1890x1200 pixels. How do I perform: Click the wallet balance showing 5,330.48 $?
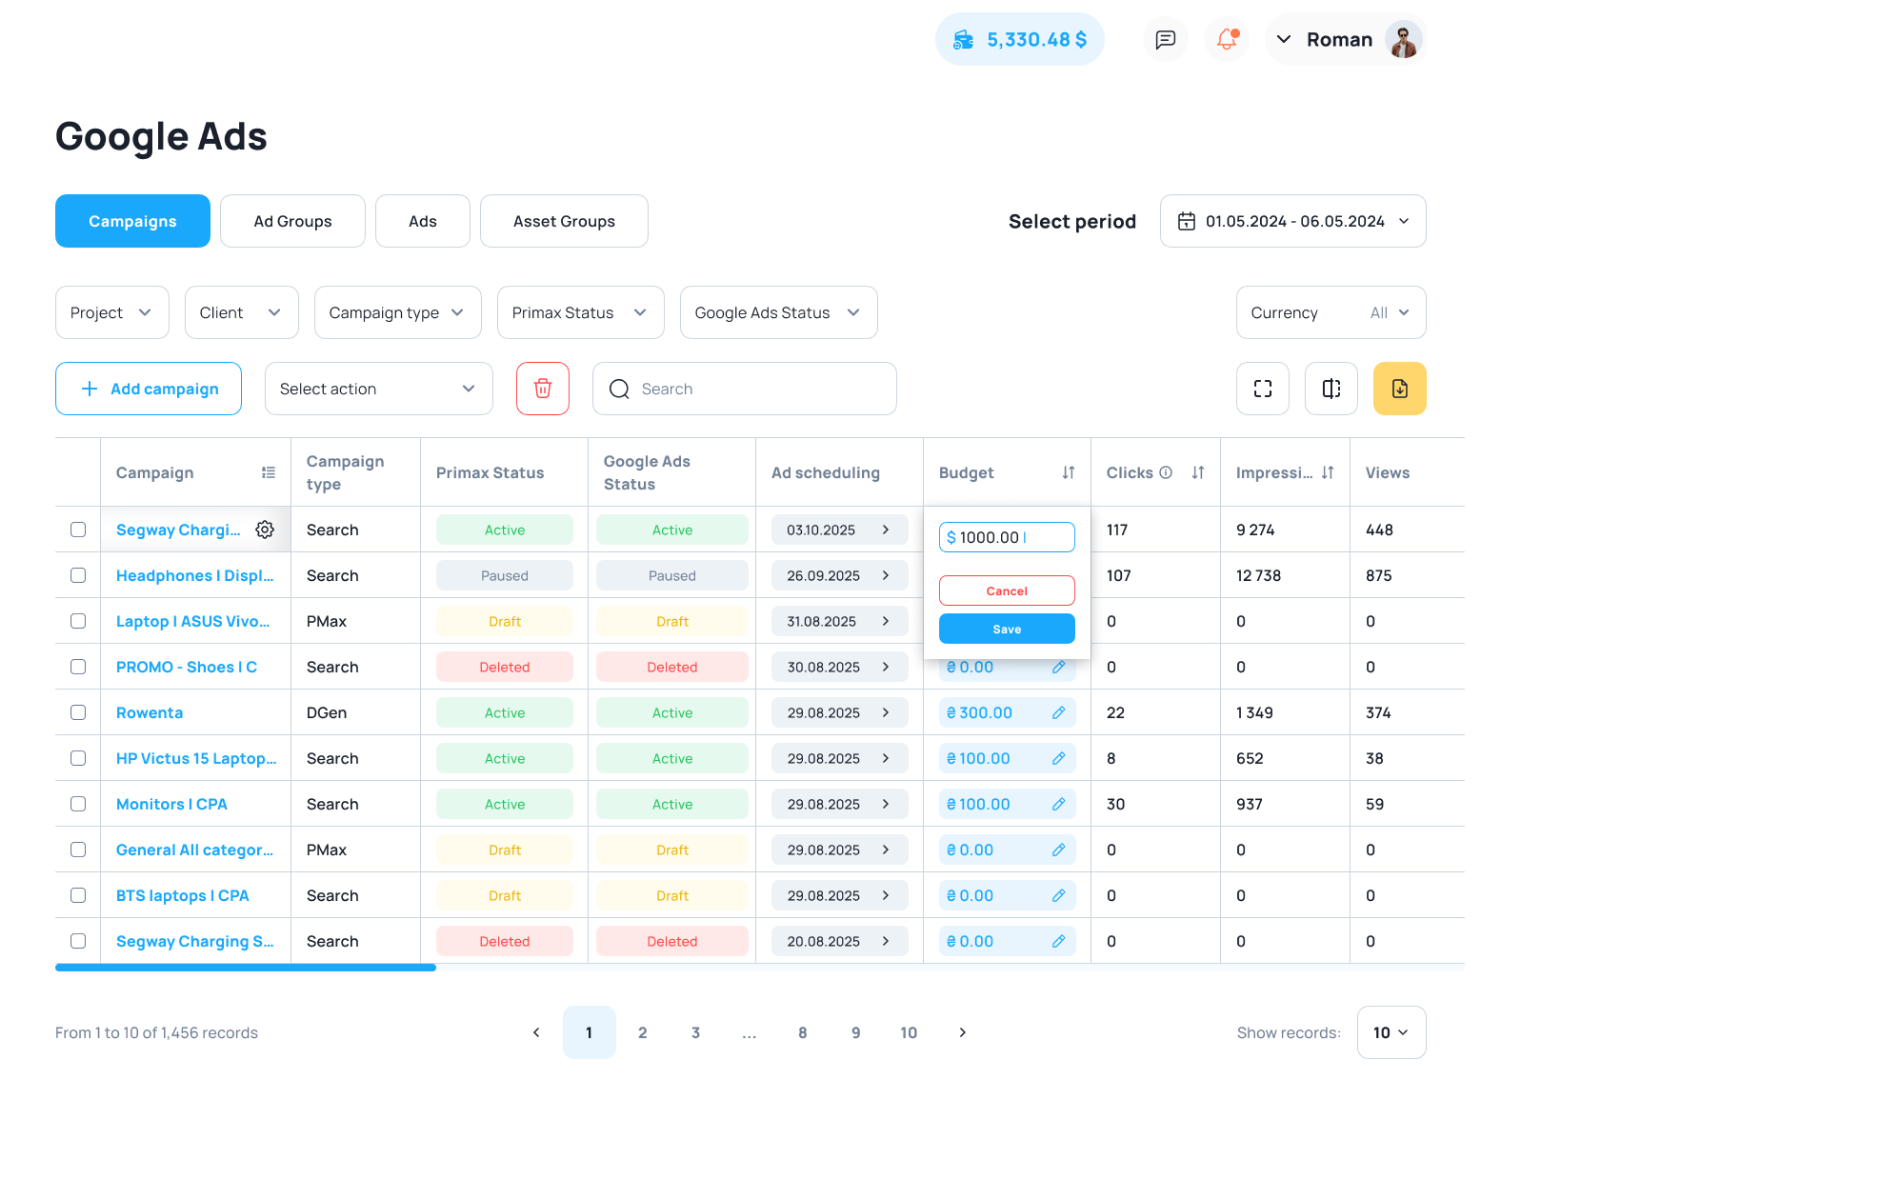point(1019,39)
